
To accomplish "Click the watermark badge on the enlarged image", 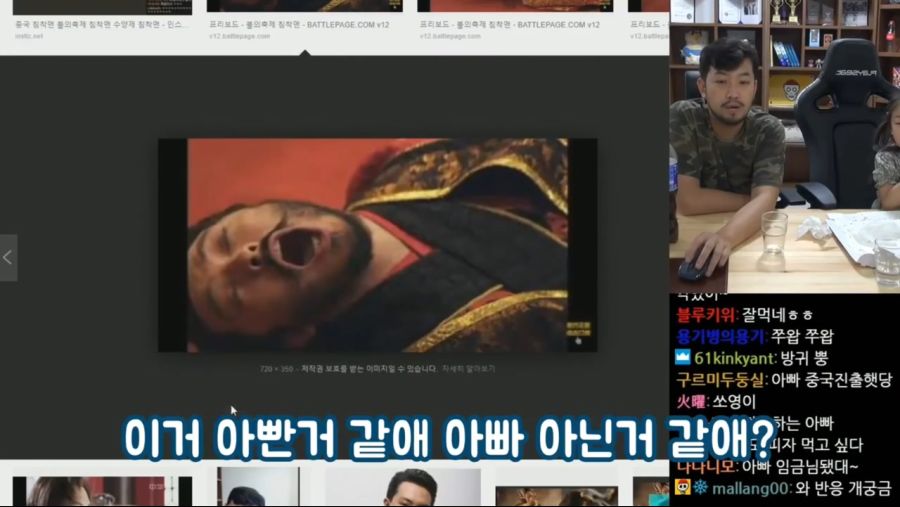I will [577, 327].
